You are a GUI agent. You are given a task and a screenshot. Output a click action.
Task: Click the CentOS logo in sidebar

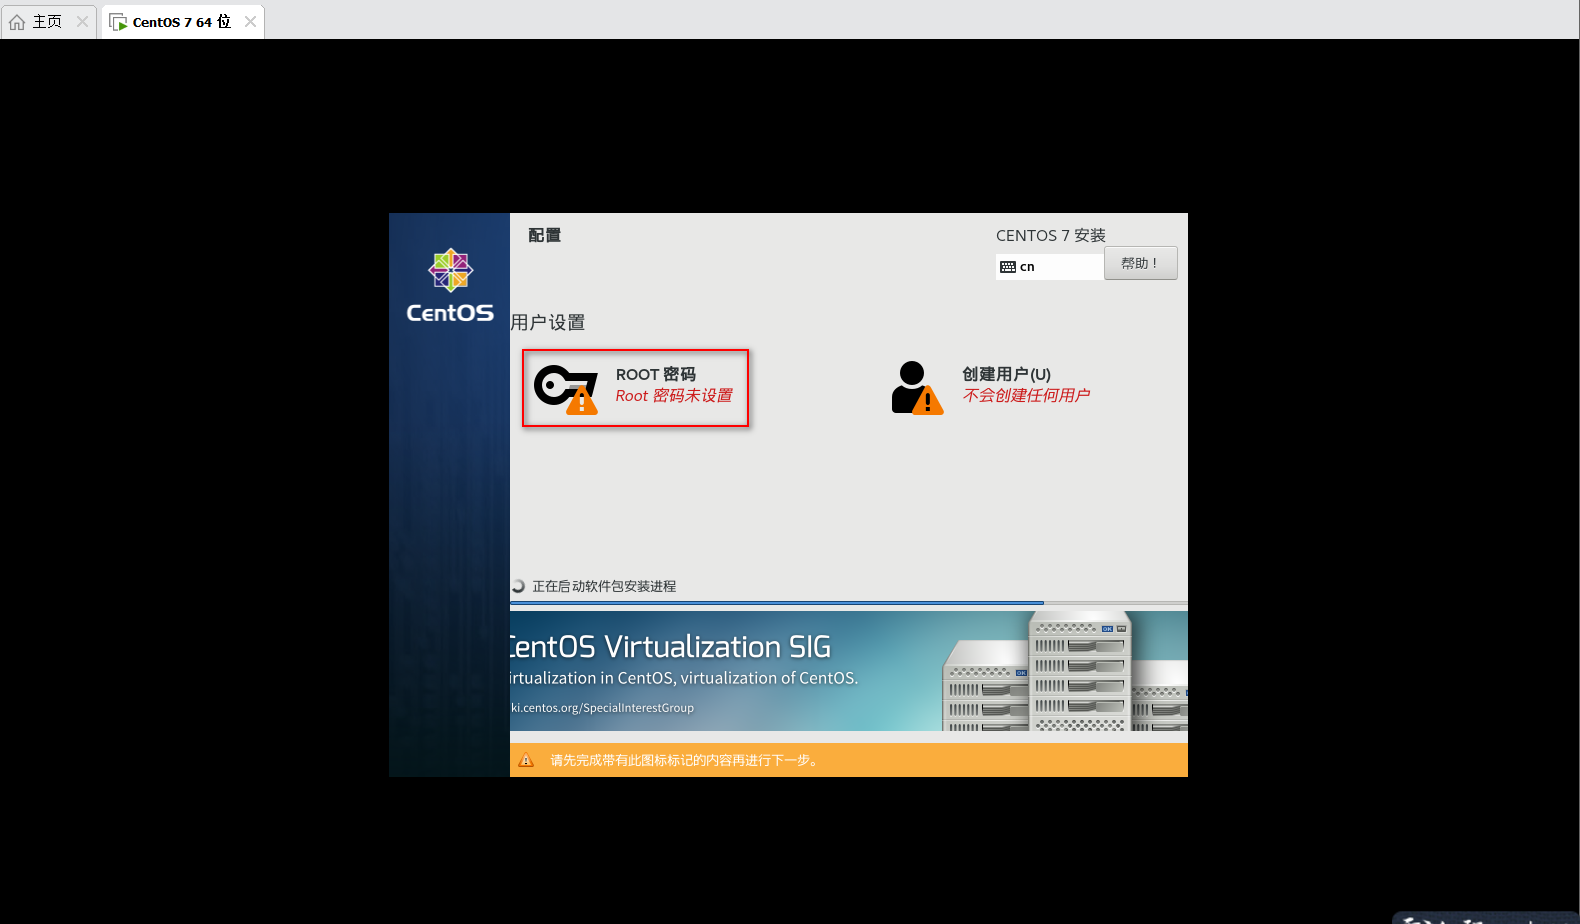(x=450, y=286)
